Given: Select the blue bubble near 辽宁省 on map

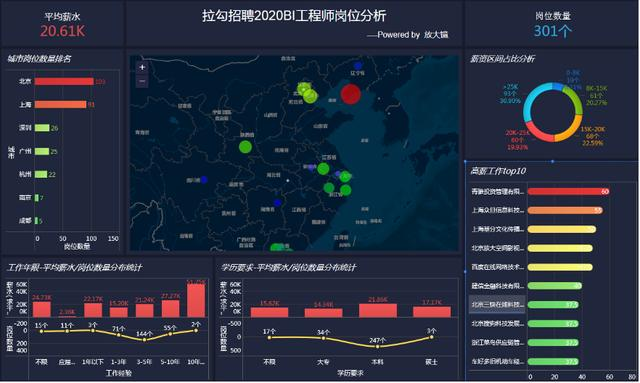Looking at the screenshot, I should [358, 65].
